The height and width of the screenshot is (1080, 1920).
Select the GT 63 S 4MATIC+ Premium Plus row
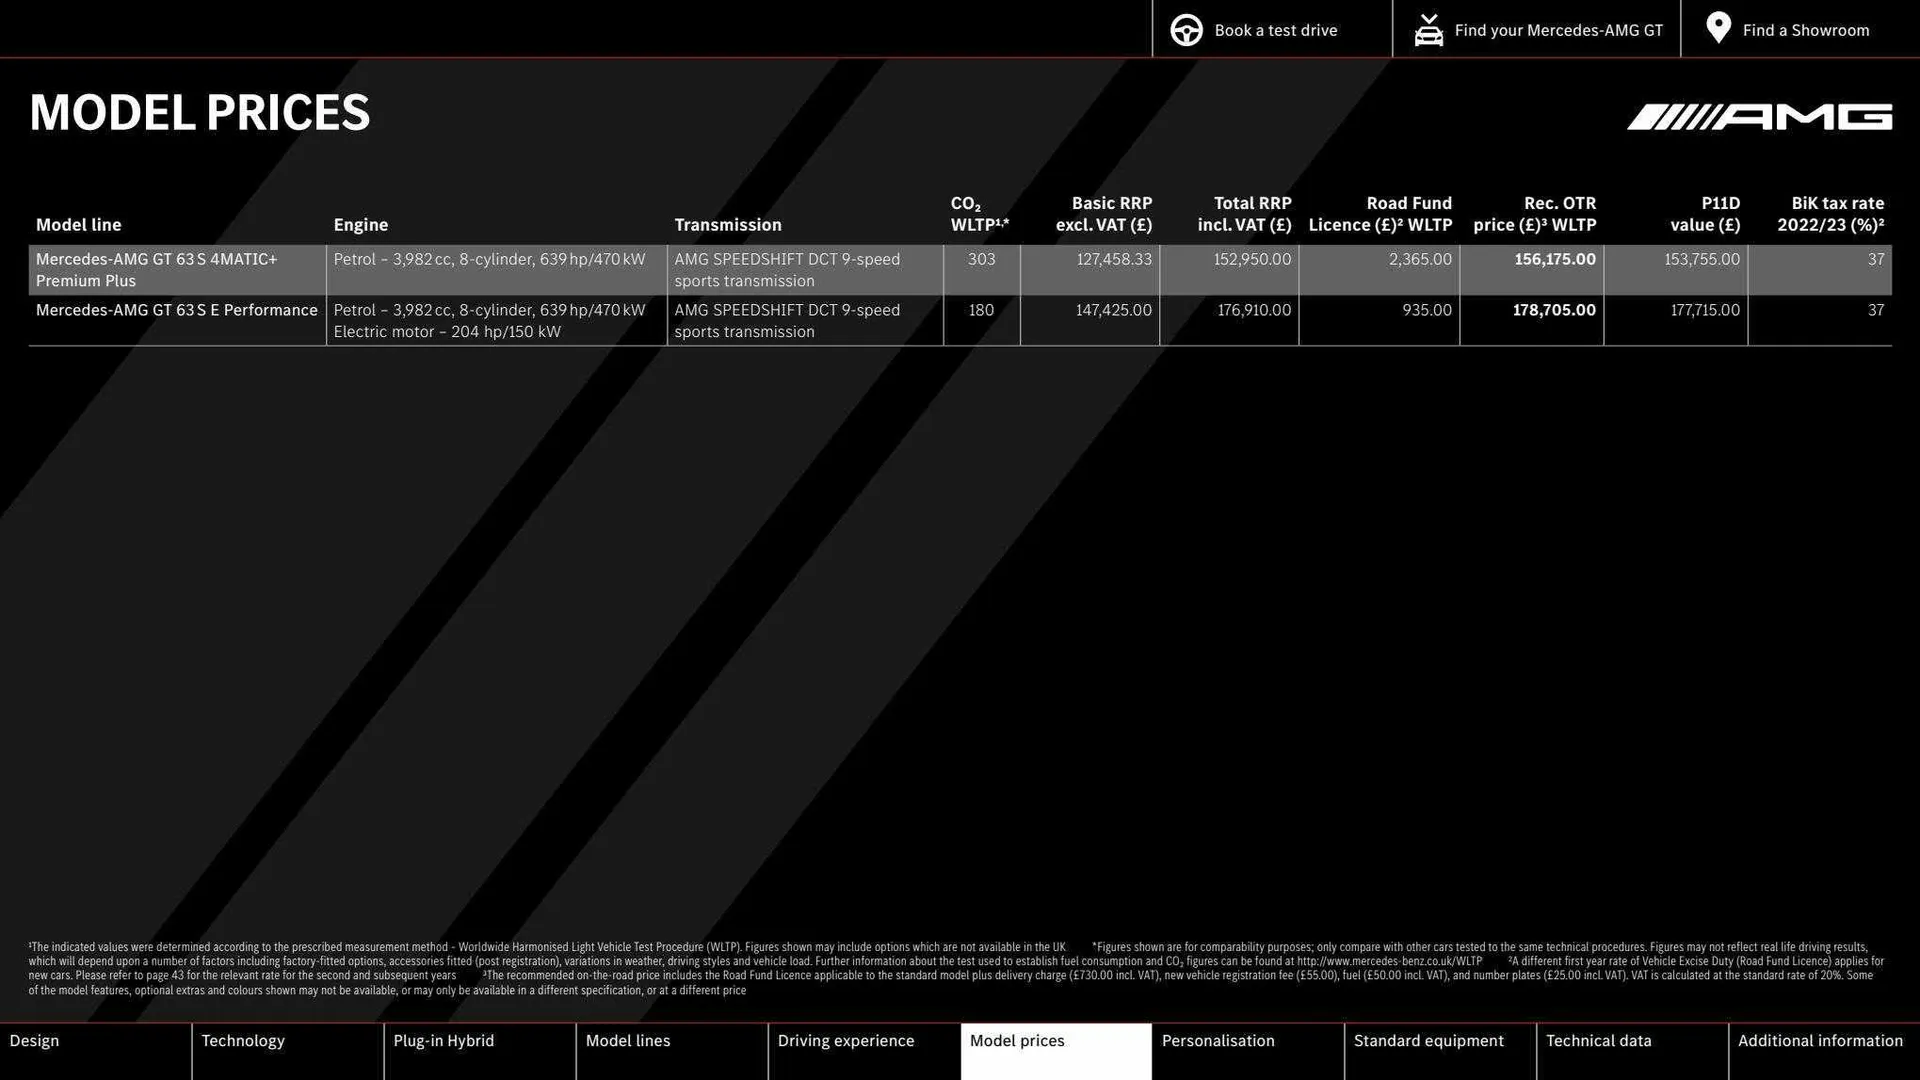click(600, 270)
